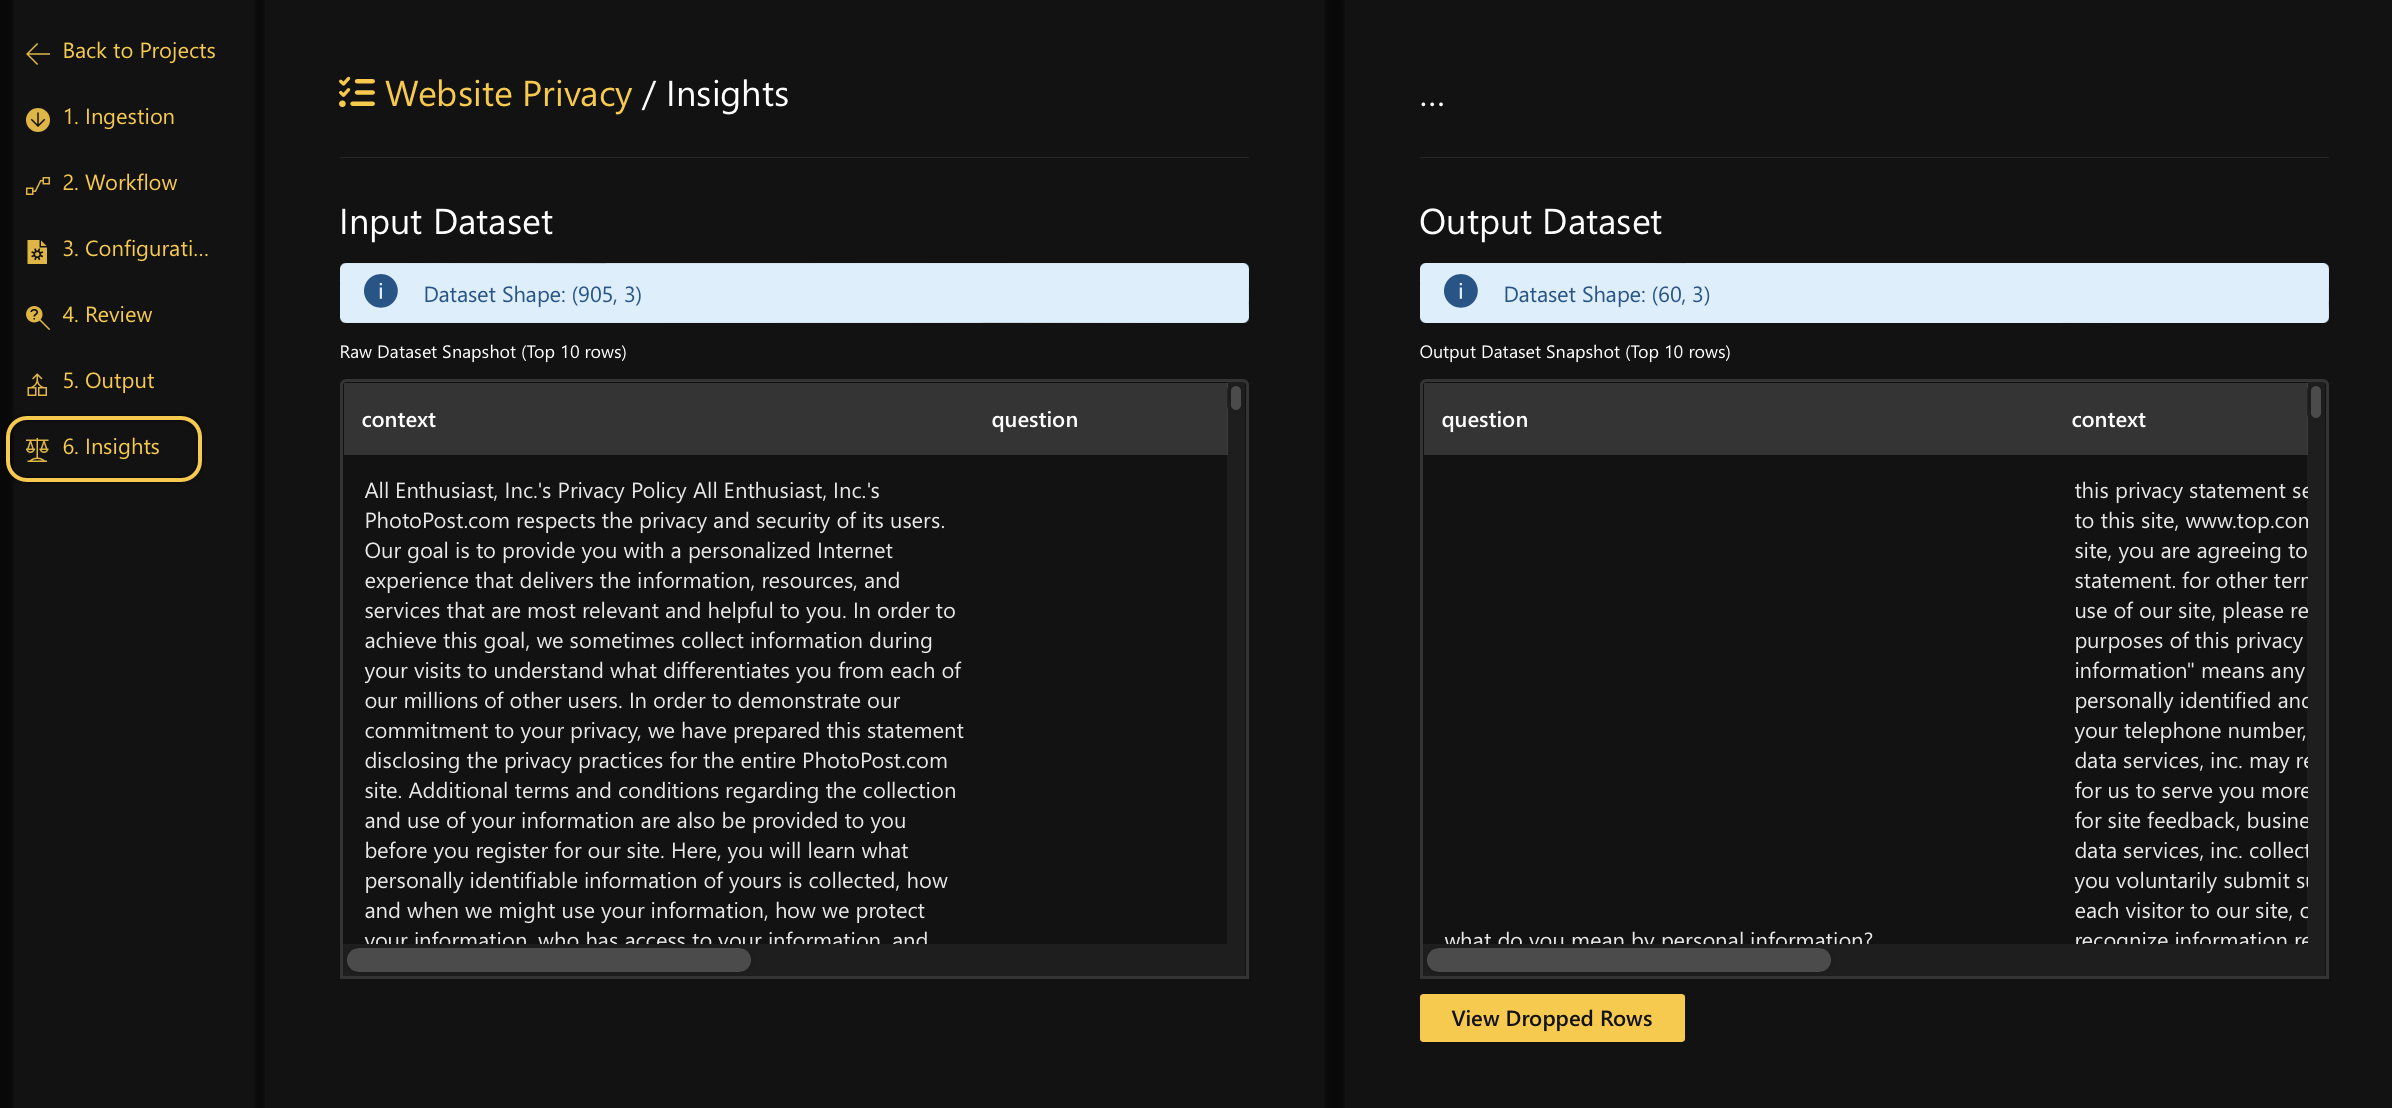Click the info icon on Output Dataset Shape banner
Viewport: 2392px width, 1108px height.
pos(1461,292)
